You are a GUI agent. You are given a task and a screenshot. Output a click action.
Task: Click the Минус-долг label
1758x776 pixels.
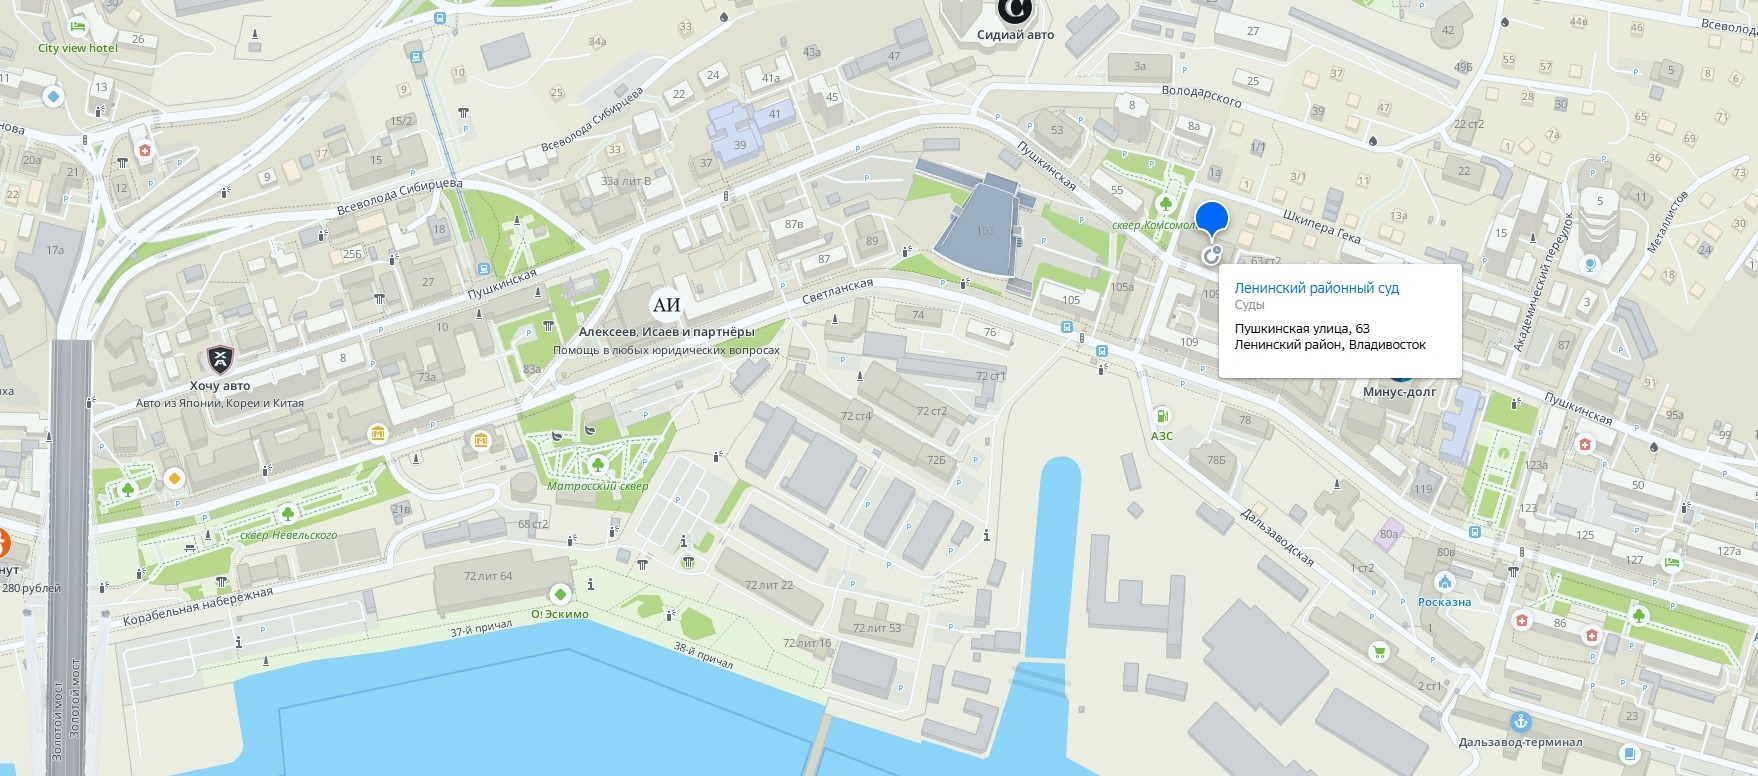1399,392
